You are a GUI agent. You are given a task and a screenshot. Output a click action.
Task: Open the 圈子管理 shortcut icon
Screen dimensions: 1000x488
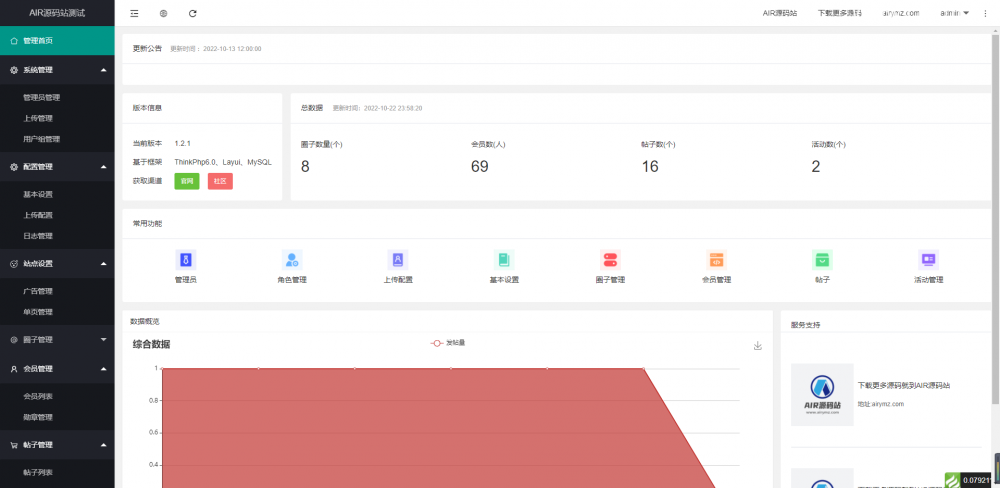610,260
